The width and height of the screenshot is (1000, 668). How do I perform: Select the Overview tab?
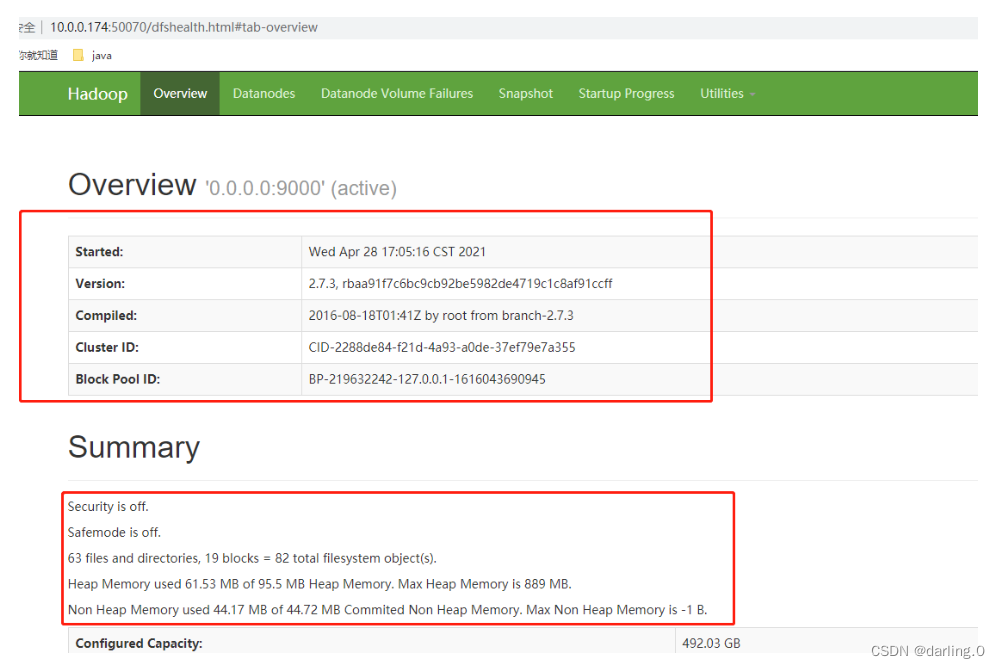pos(180,93)
